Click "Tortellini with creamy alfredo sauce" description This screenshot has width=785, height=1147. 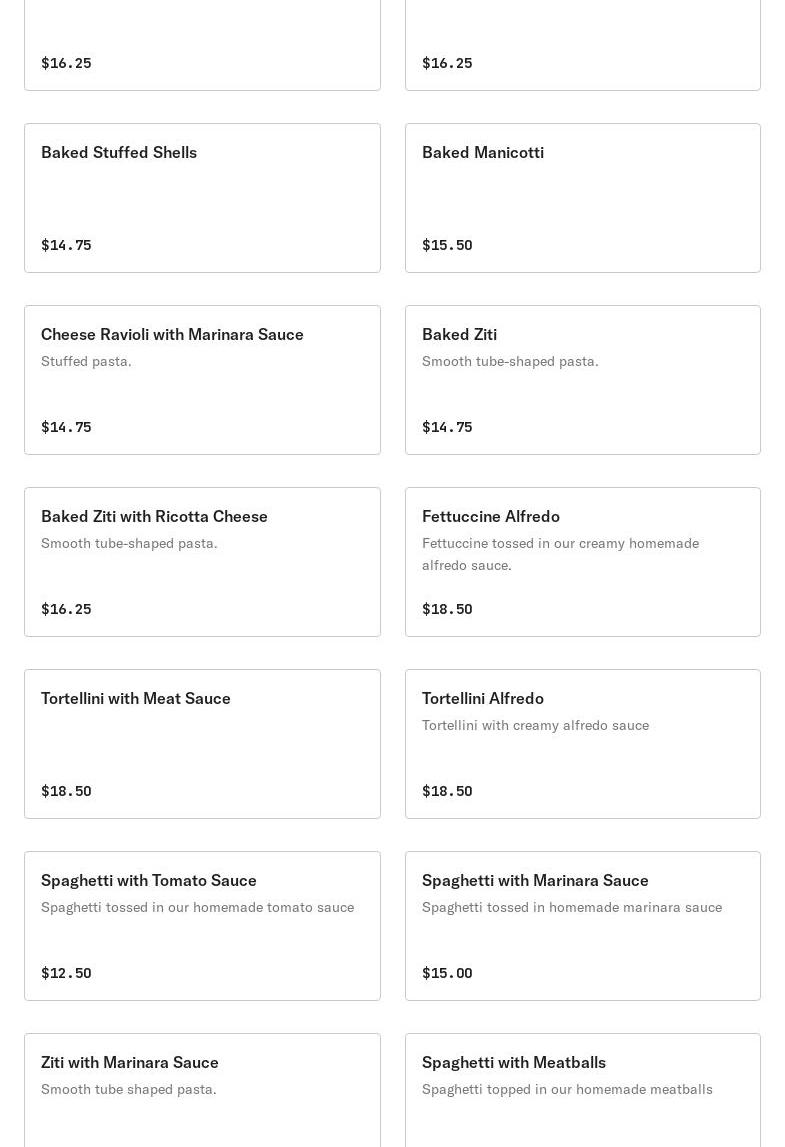(535, 725)
